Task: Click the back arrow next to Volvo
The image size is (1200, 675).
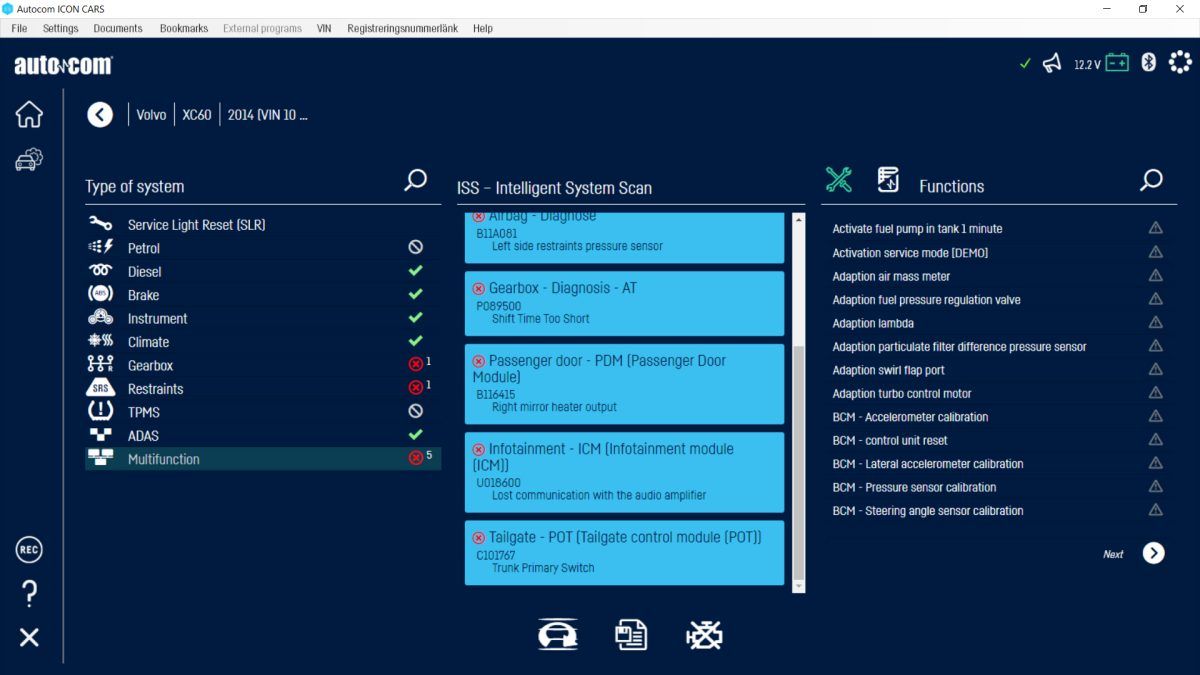Action: coord(100,115)
